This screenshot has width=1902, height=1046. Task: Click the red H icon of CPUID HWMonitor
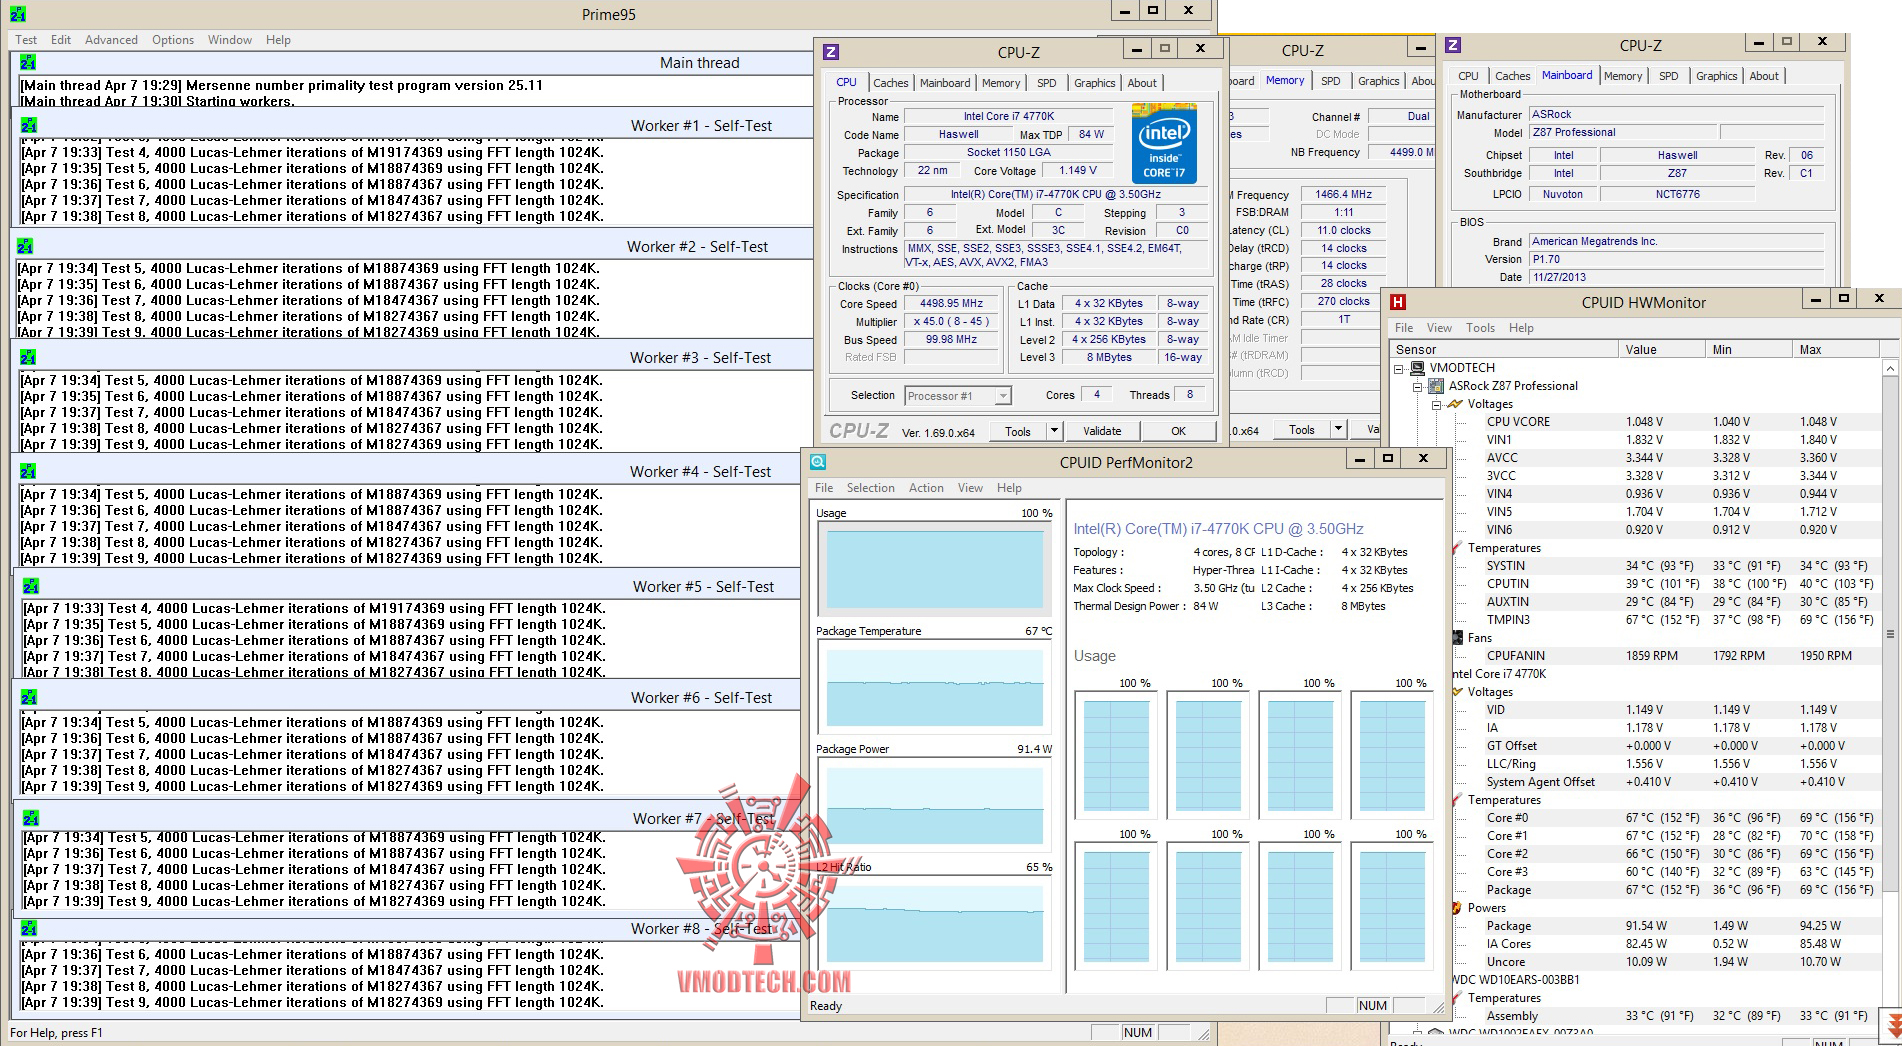(x=1398, y=302)
